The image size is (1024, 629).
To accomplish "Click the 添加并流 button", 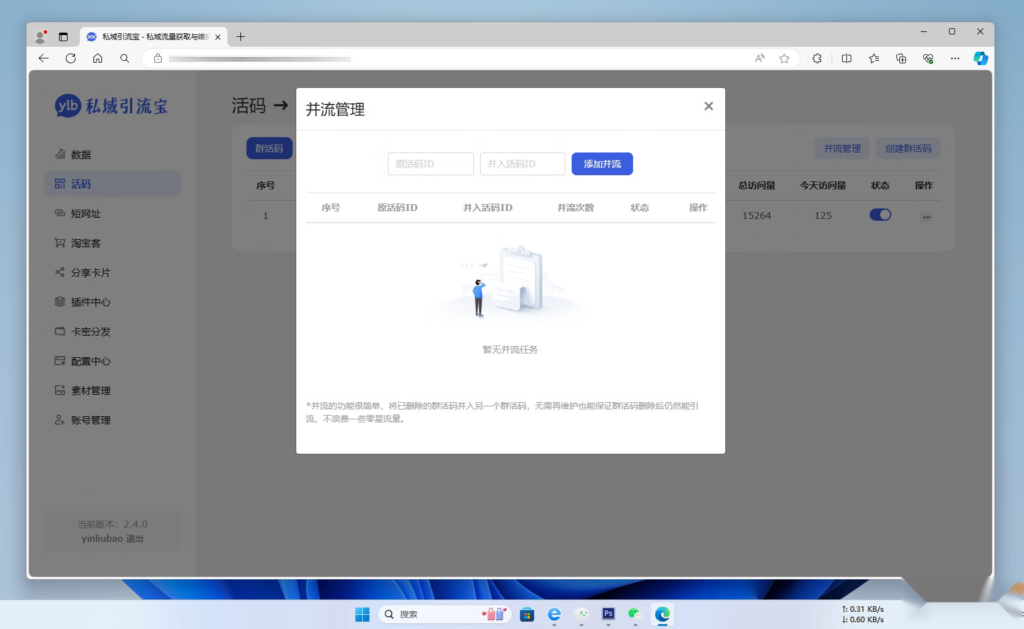I will click(x=601, y=163).
